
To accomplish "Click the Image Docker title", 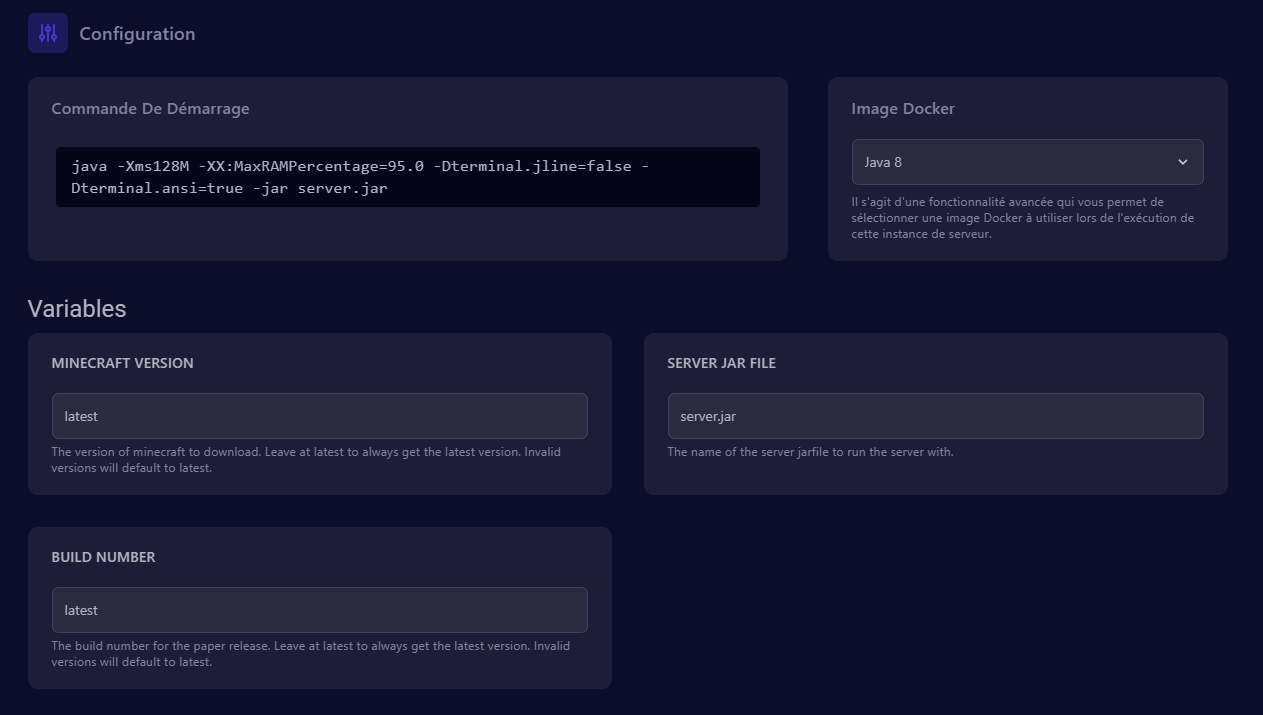I will click(903, 108).
